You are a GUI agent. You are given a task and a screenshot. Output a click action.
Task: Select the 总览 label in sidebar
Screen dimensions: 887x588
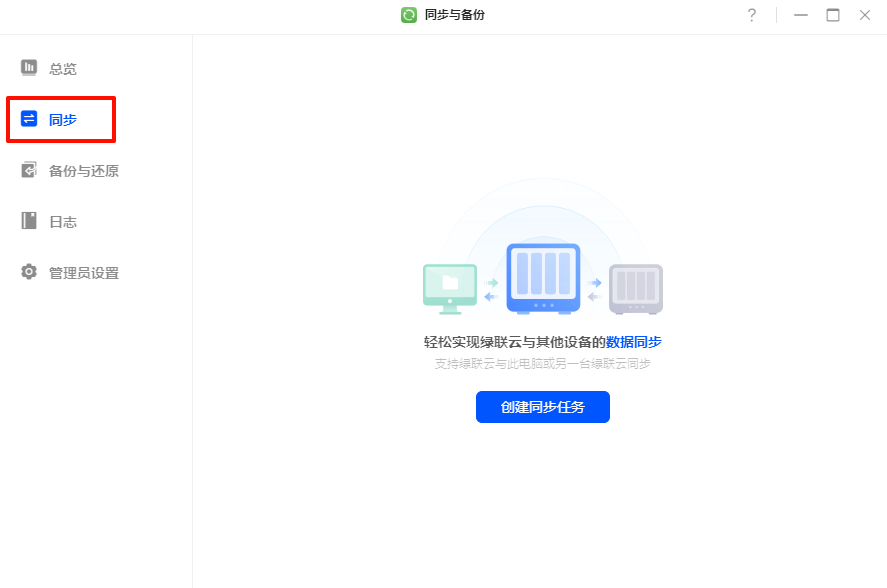(x=63, y=69)
